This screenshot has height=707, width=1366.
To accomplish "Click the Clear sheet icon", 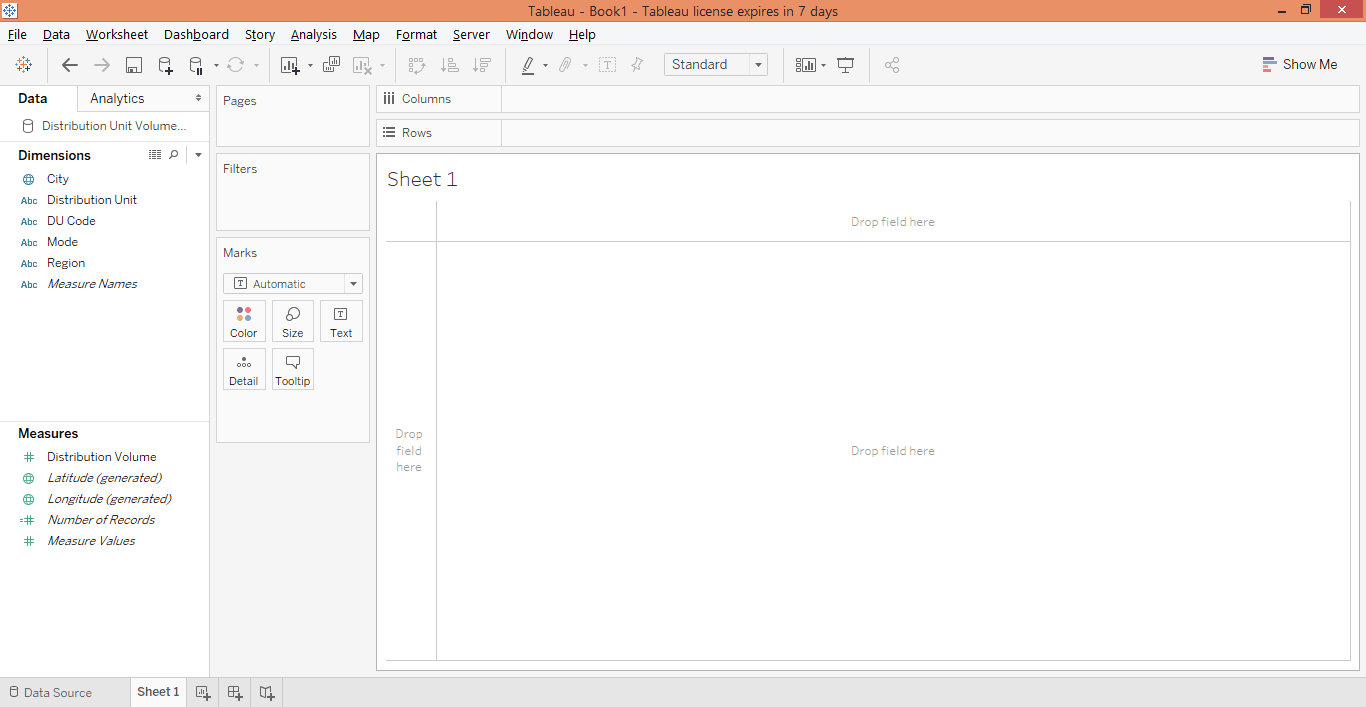I will (363, 65).
